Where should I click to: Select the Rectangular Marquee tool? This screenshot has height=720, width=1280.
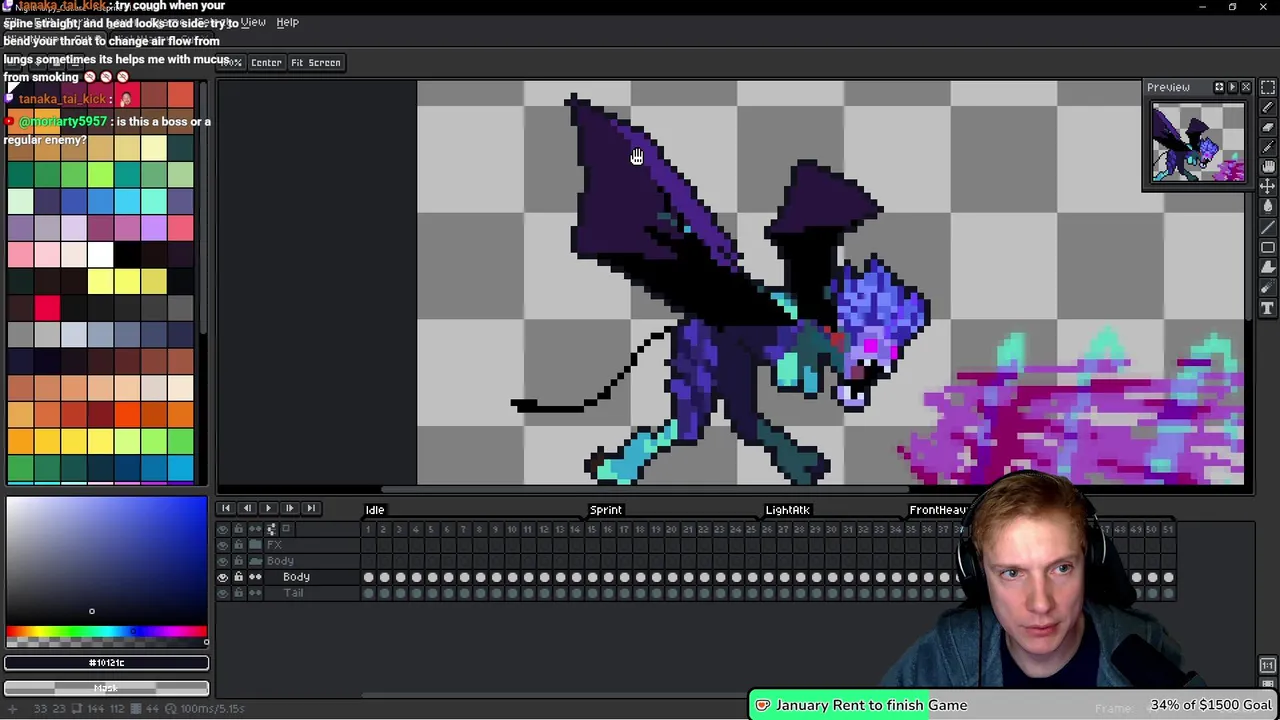1268,87
